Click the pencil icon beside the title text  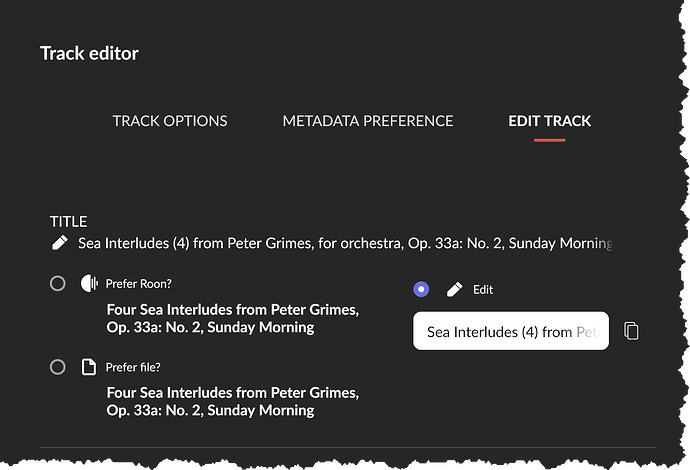[60, 243]
